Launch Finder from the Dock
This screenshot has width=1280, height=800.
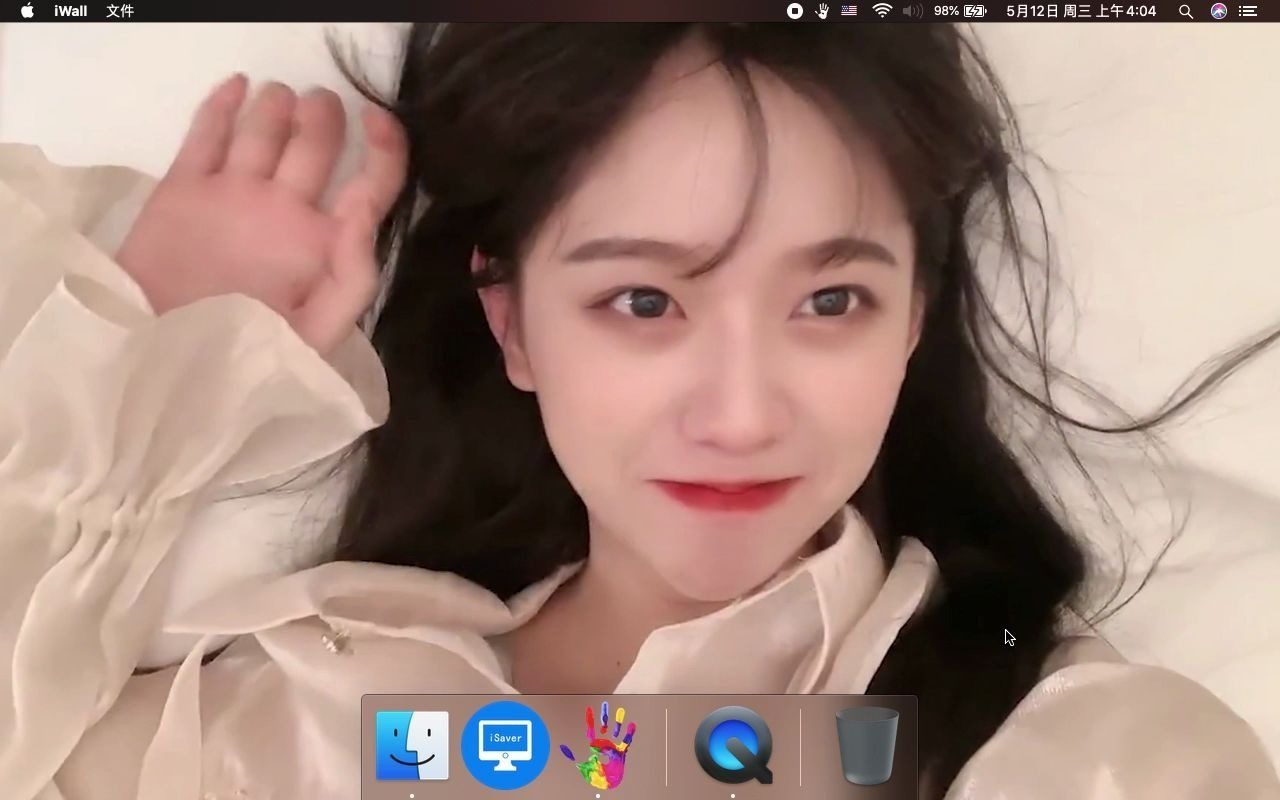point(412,745)
